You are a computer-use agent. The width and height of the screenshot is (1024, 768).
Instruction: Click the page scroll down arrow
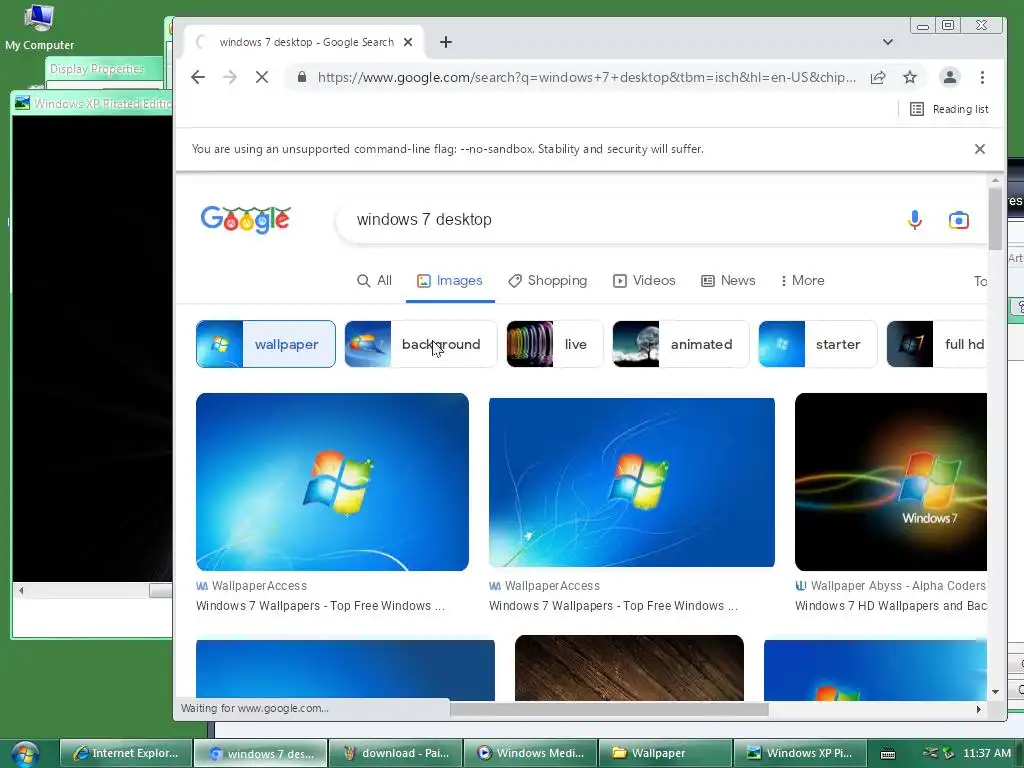point(995,692)
